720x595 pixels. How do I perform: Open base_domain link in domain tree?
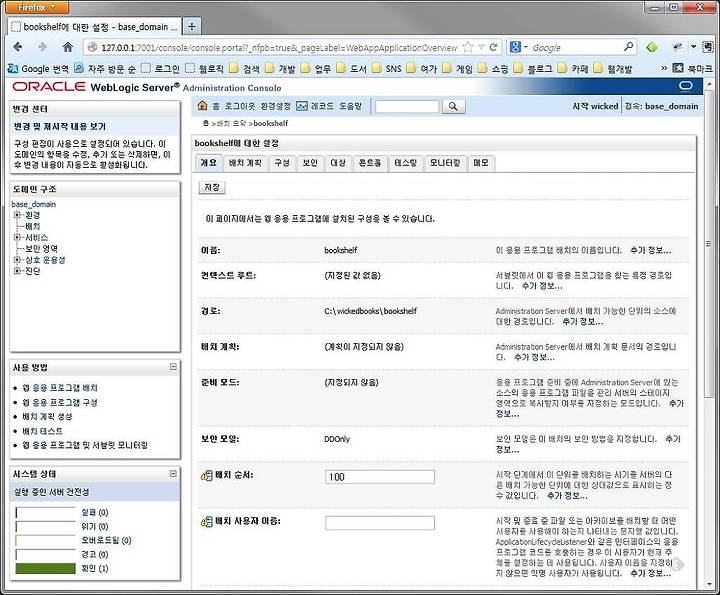coord(34,204)
